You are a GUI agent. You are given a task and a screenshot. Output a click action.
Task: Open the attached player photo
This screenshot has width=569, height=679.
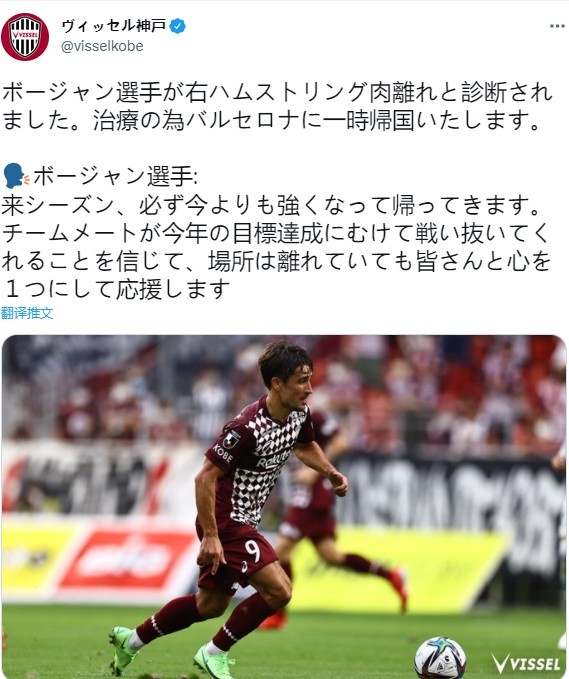click(284, 507)
